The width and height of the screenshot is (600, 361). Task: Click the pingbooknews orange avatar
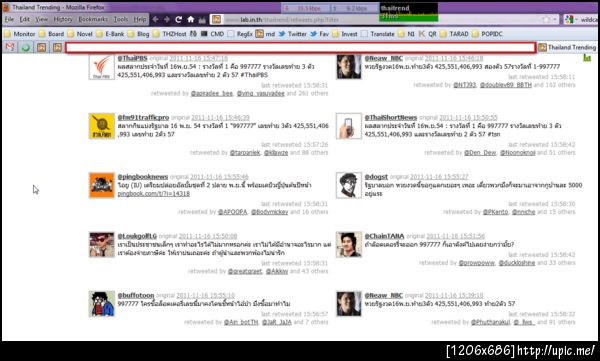[101, 185]
